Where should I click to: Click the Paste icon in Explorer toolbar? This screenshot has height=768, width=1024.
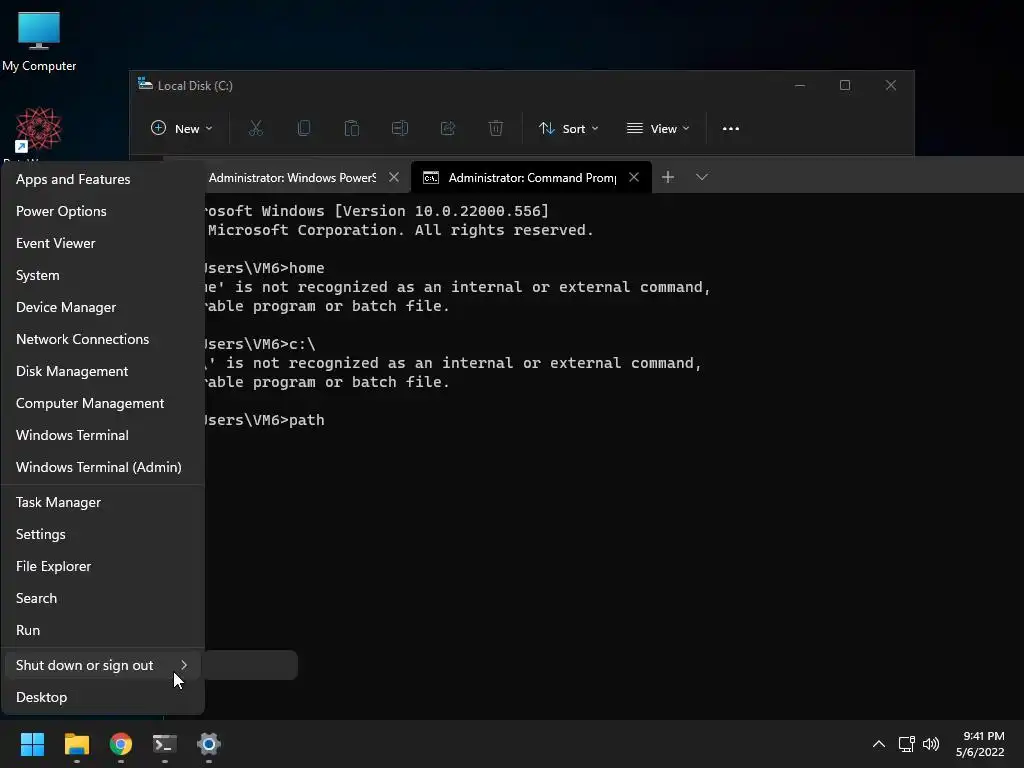[351, 129]
